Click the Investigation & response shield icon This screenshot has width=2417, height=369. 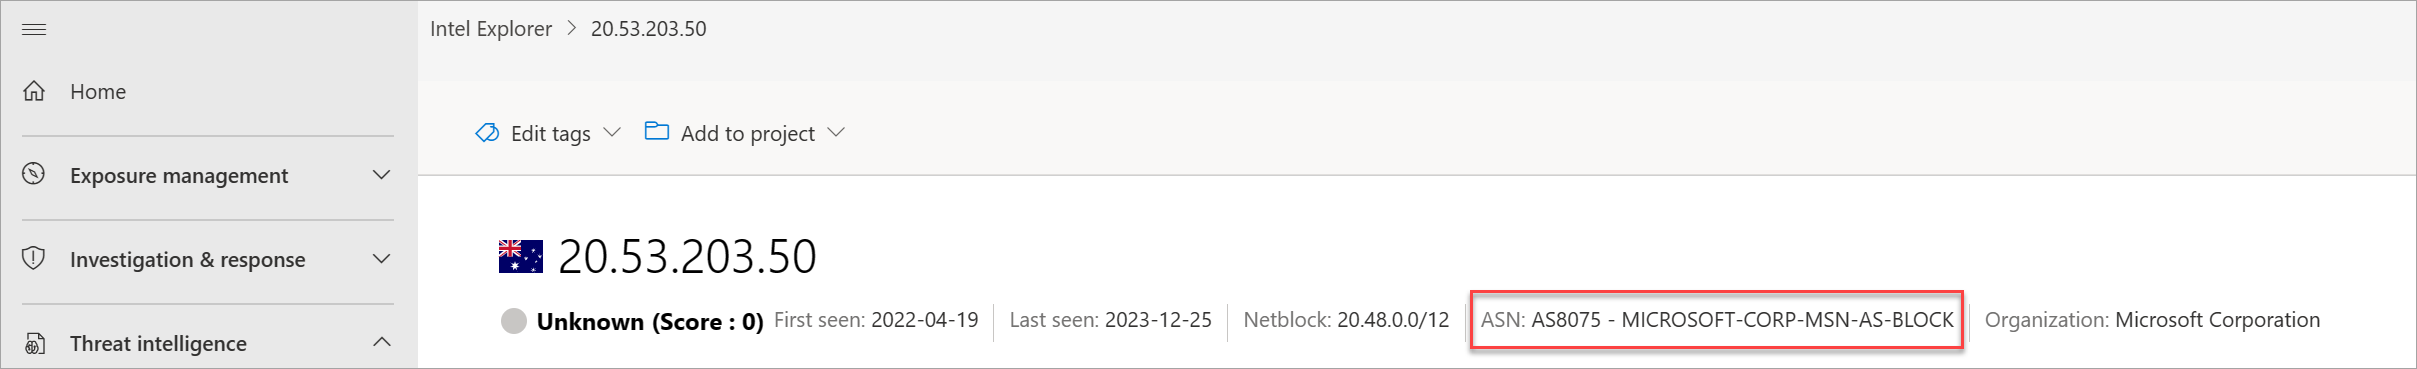tap(34, 258)
